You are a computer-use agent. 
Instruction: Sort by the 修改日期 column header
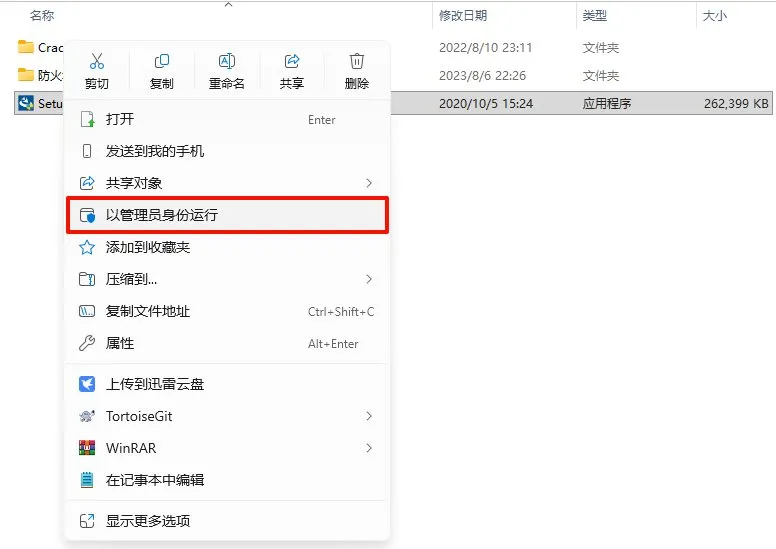click(463, 16)
